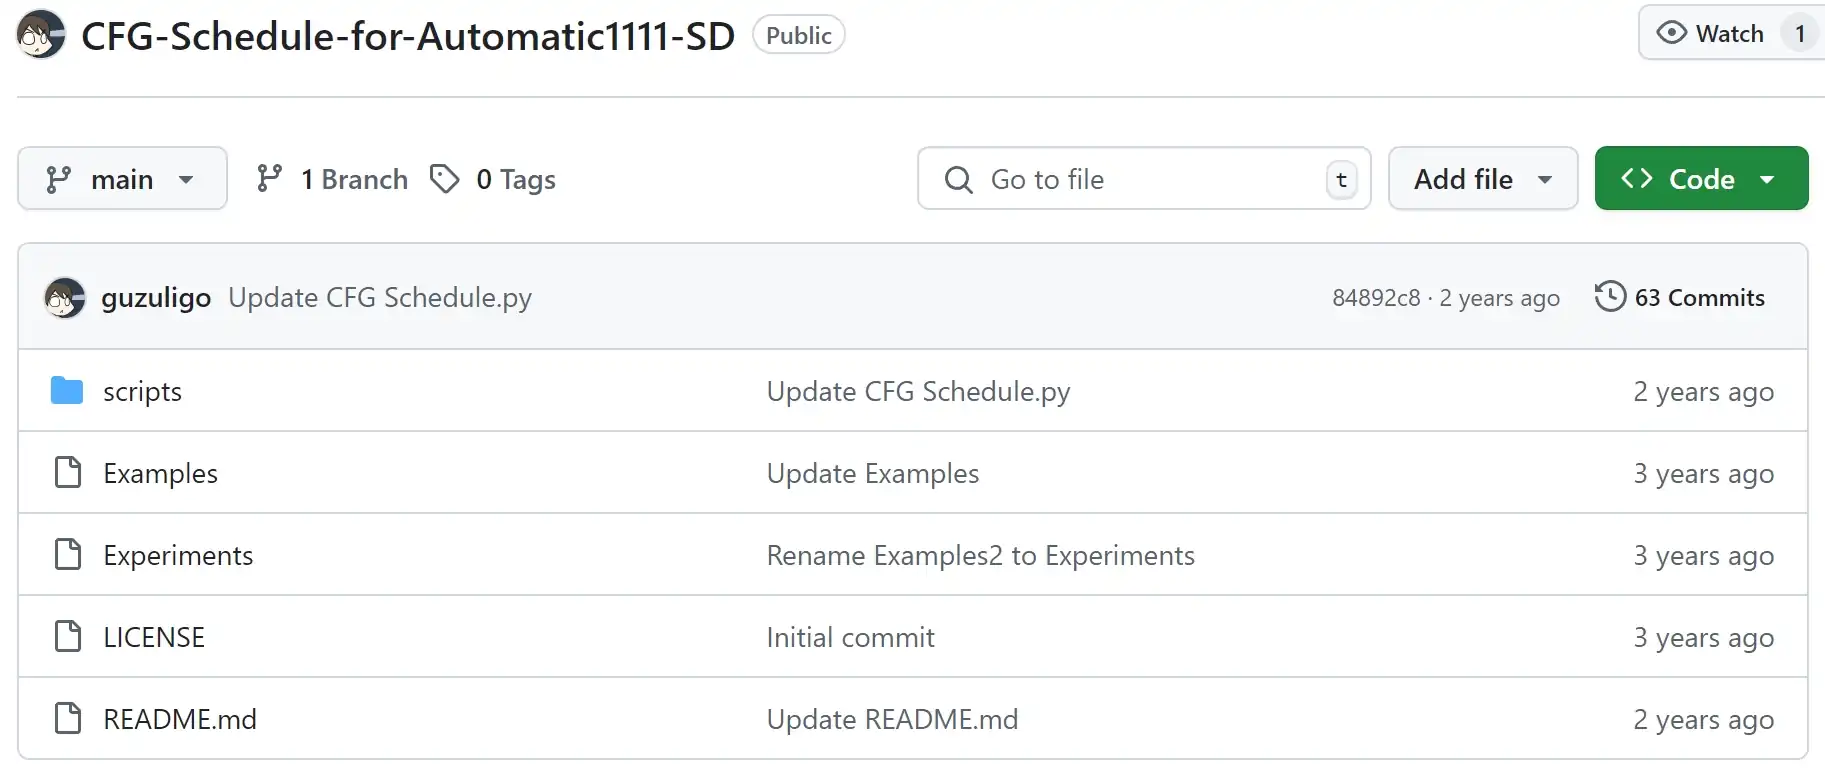This screenshot has height=775, width=1825.
Task: Click the branch icon next to 1 Branch
Action: click(x=270, y=179)
